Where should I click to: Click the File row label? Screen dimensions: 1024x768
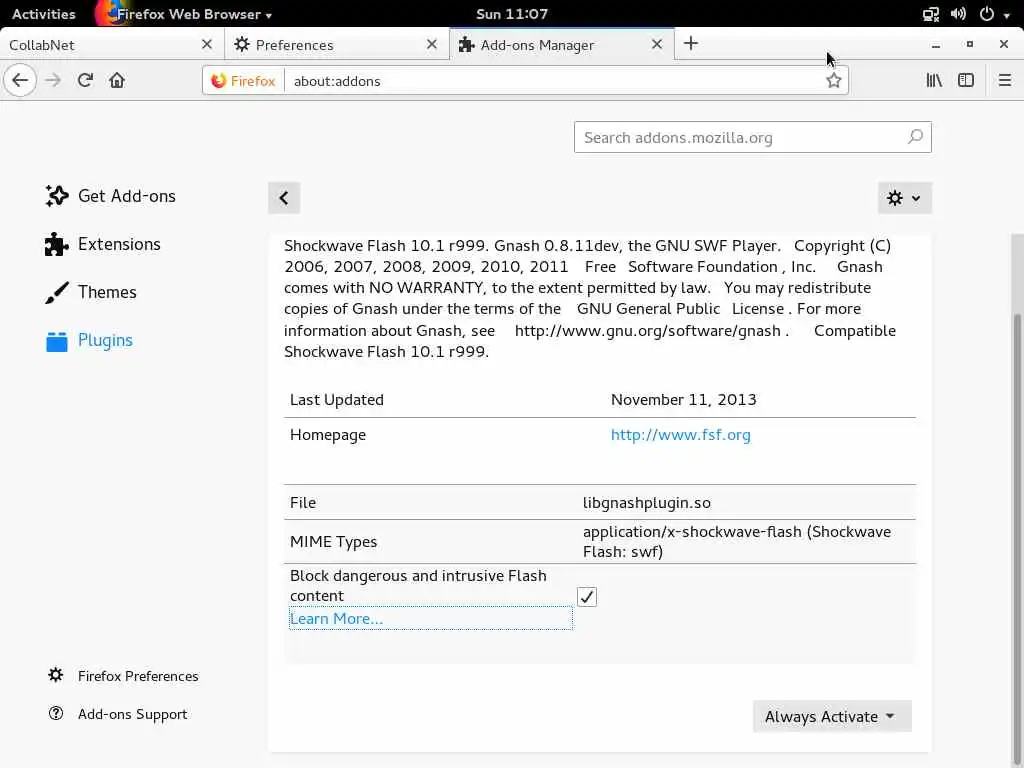303,503
